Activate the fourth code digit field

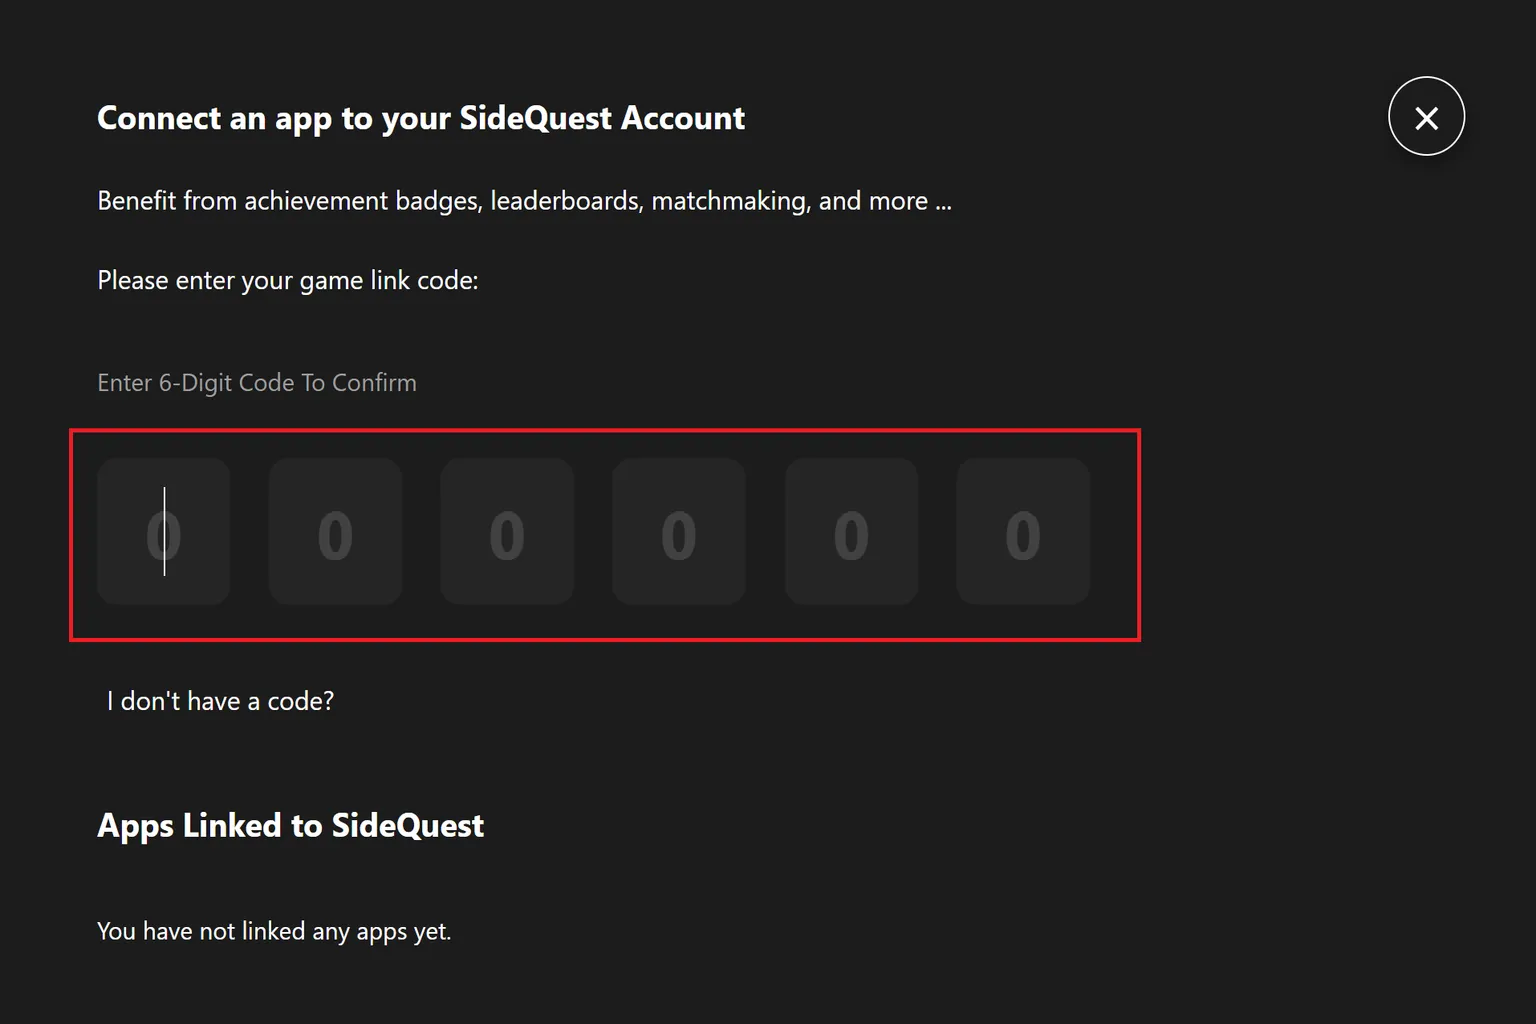coord(679,532)
